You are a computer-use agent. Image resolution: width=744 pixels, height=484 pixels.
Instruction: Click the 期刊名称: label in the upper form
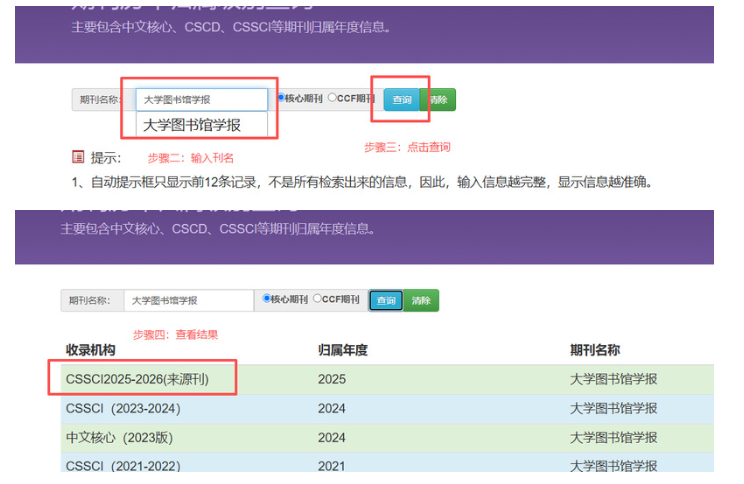point(100,100)
